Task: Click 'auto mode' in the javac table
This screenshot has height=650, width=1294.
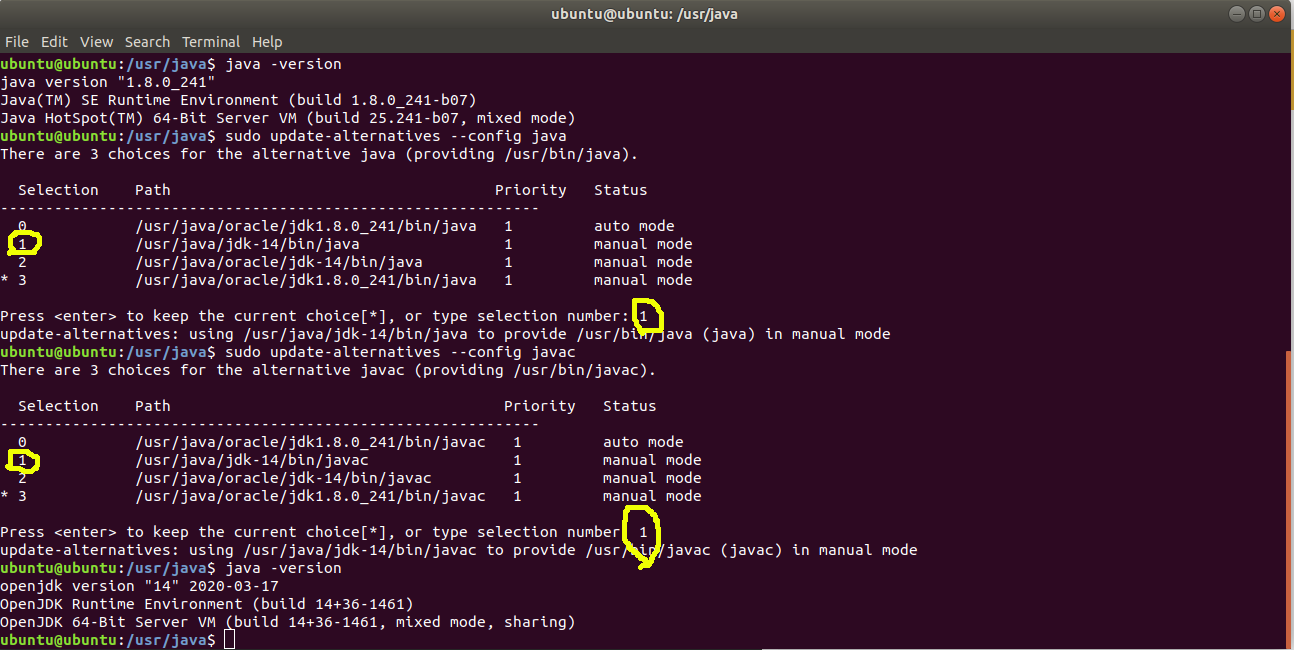Action: [643, 442]
